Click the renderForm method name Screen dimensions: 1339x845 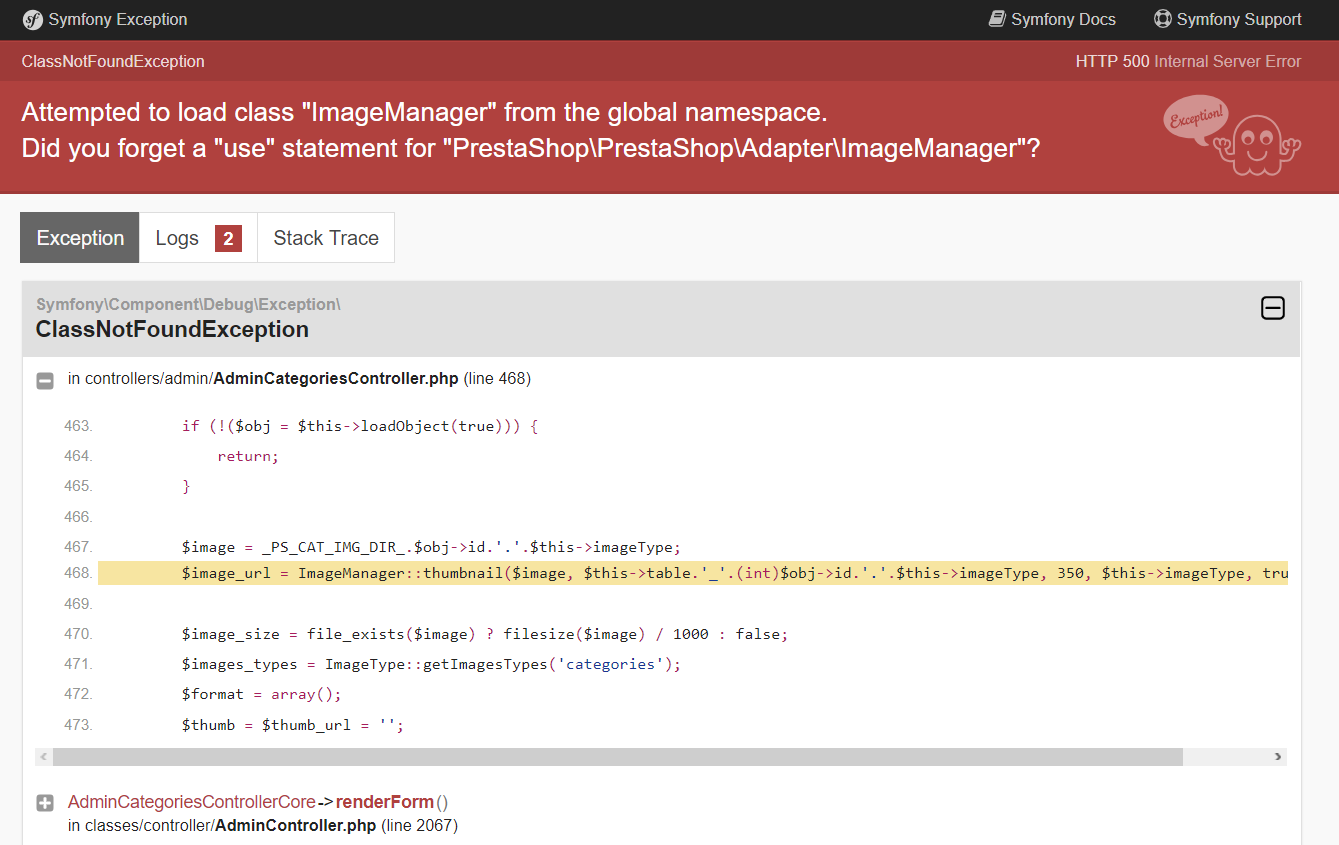point(385,802)
